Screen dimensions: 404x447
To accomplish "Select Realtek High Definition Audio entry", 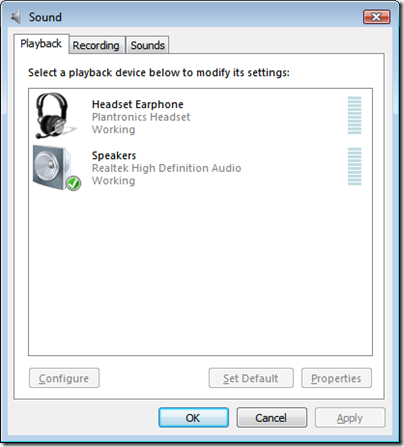I will point(166,168).
